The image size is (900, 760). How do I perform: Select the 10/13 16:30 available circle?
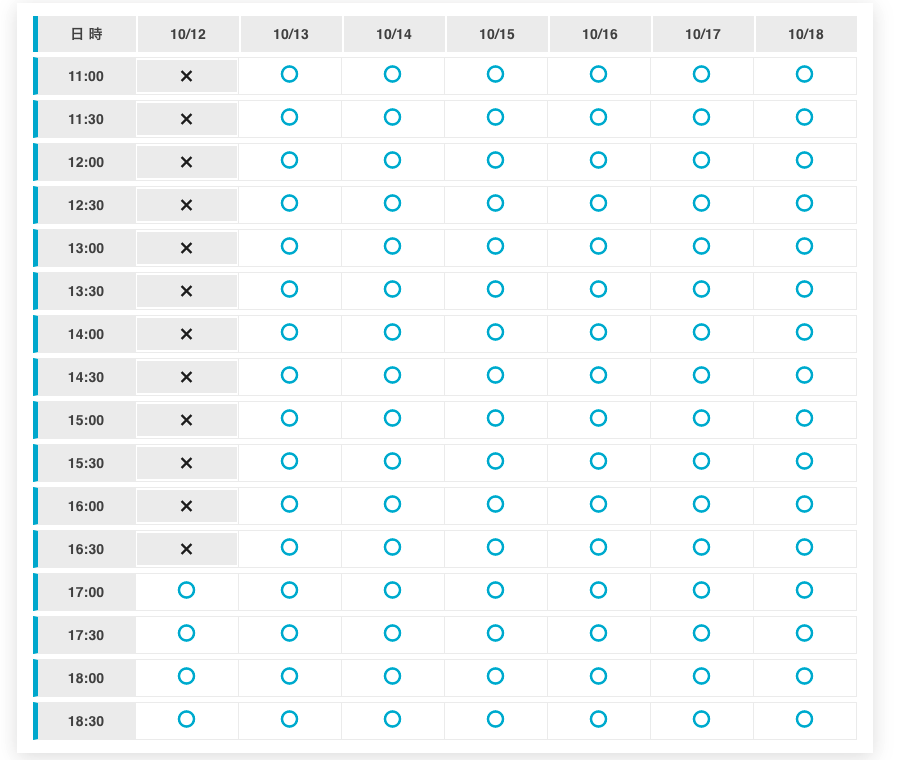pyautogui.click(x=289, y=547)
